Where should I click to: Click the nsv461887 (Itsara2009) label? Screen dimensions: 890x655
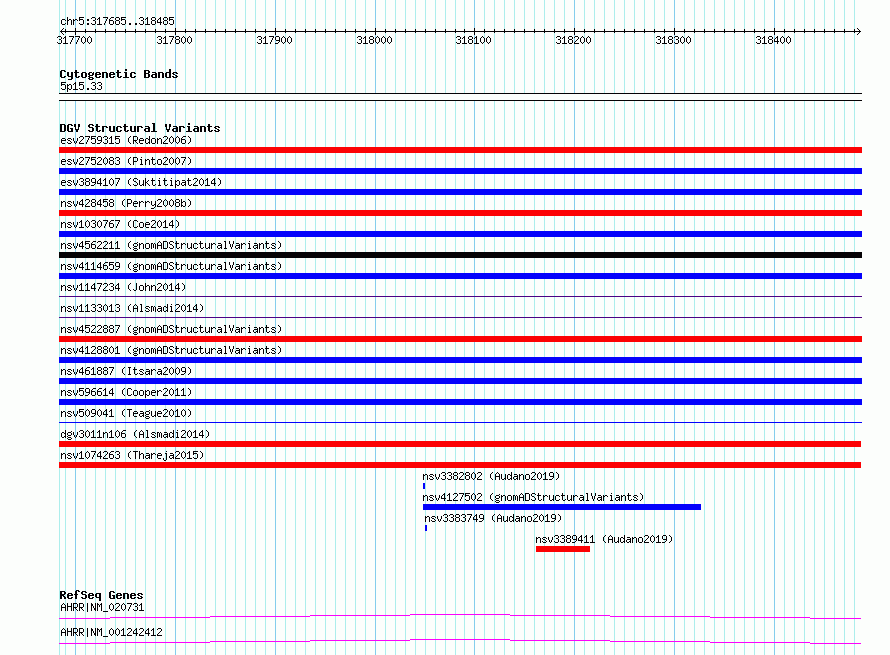click(126, 371)
